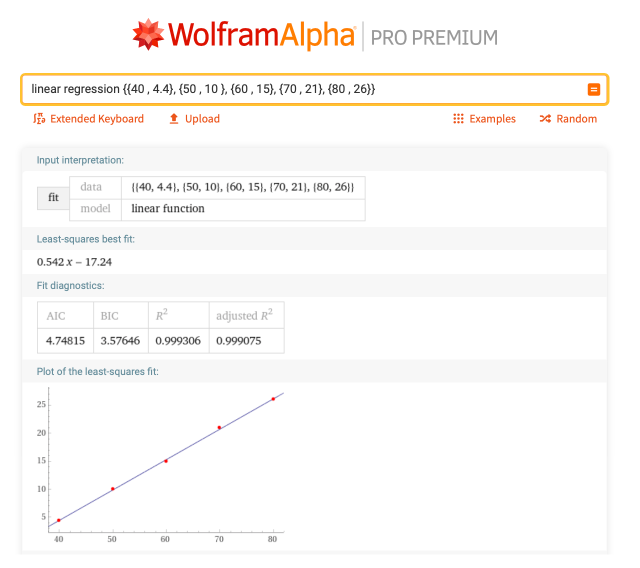Click the Extended Keyboard icon
640x568 pixels.
pos(39,119)
